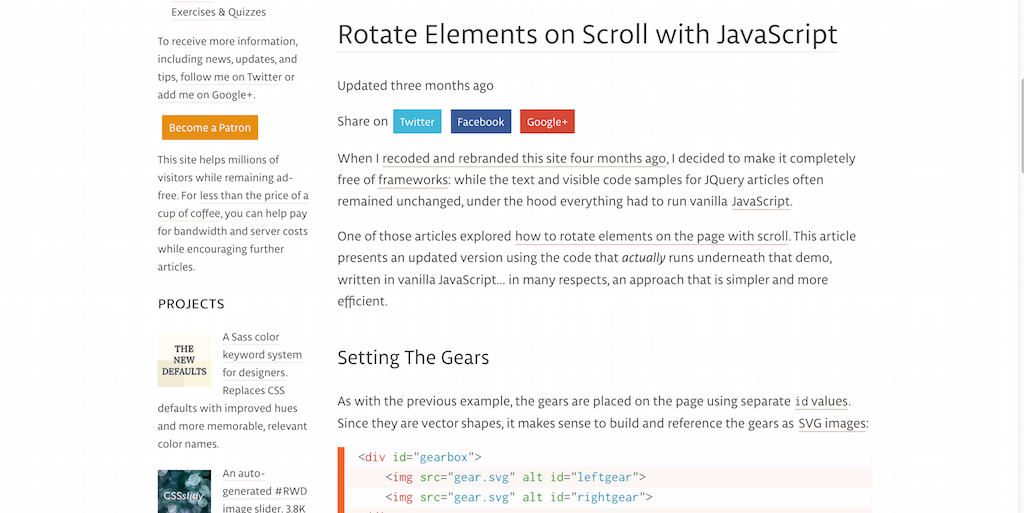Open 'The New Defaults' project thumbnail
The height and width of the screenshot is (513, 1024).
coord(184,361)
